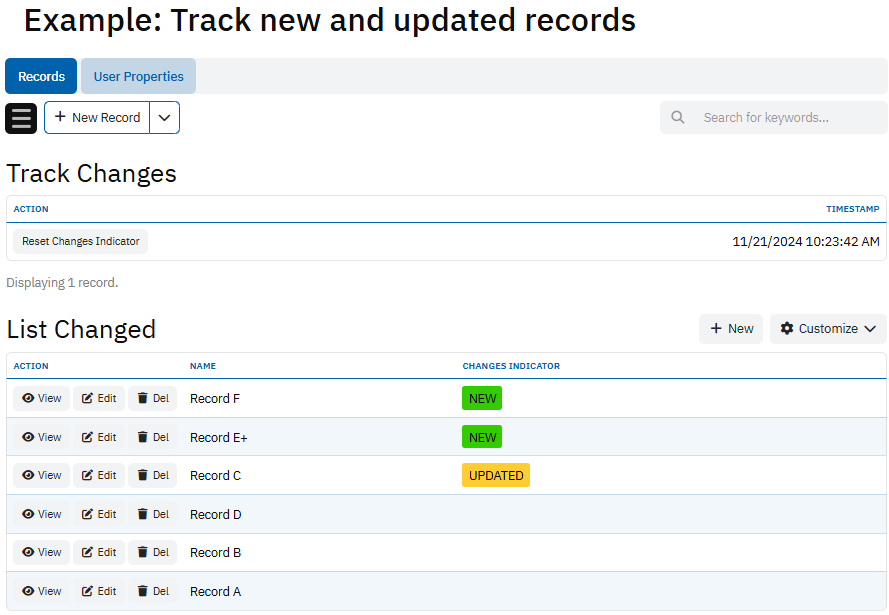Switch to the Records tab
This screenshot has height=615, width=889.
click(41, 77)
